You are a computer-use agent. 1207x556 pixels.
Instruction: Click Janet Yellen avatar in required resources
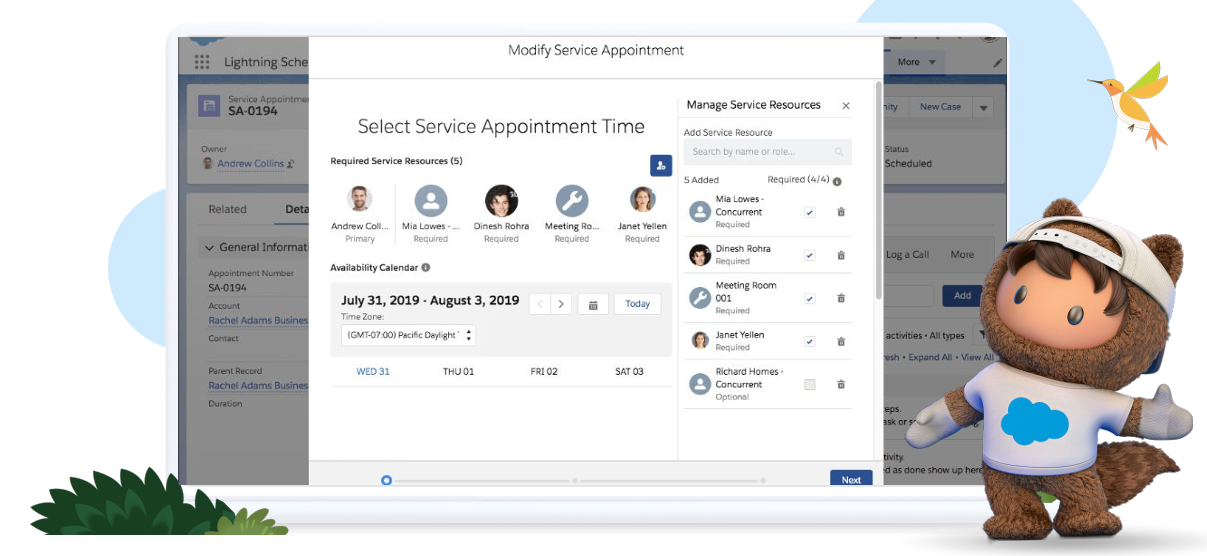pos(643,200)
